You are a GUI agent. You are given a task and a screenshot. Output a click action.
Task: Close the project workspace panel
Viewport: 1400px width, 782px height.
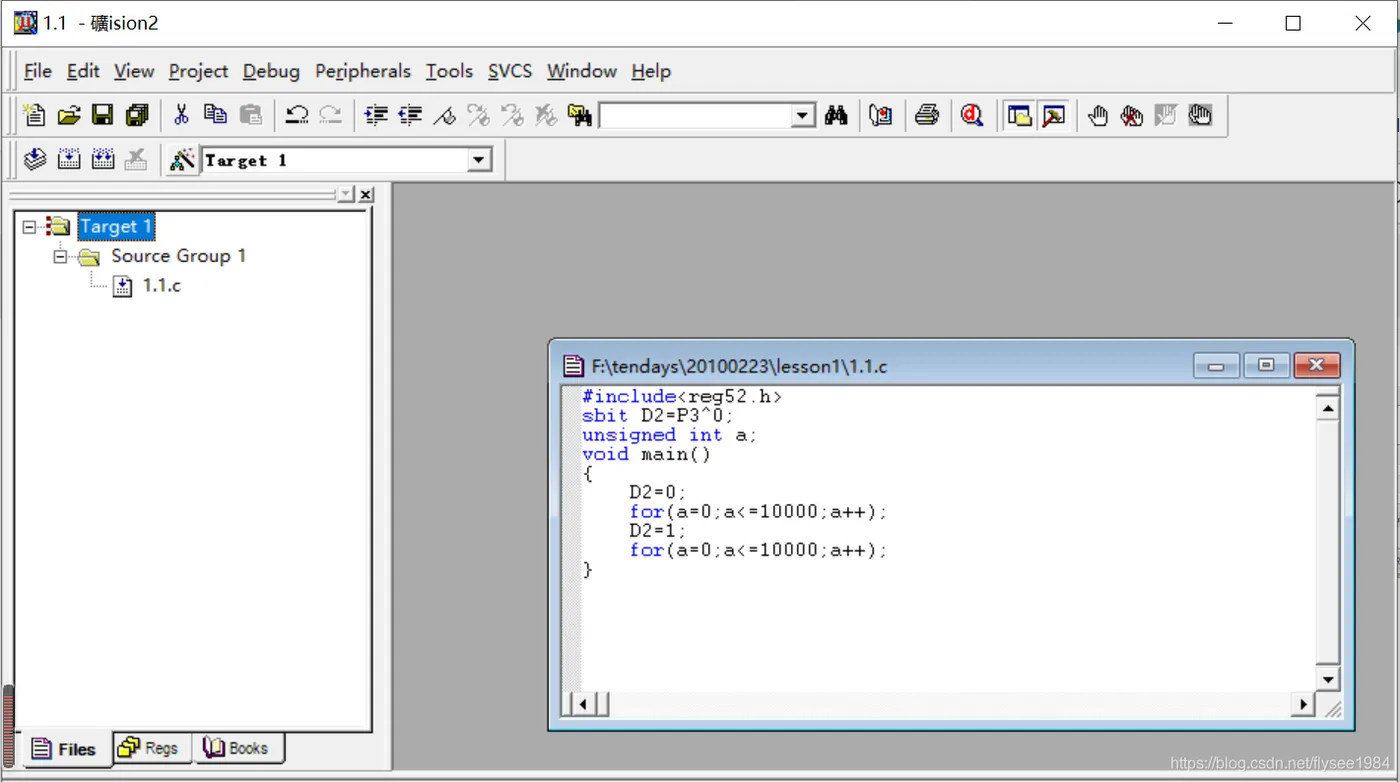[366, 195]
